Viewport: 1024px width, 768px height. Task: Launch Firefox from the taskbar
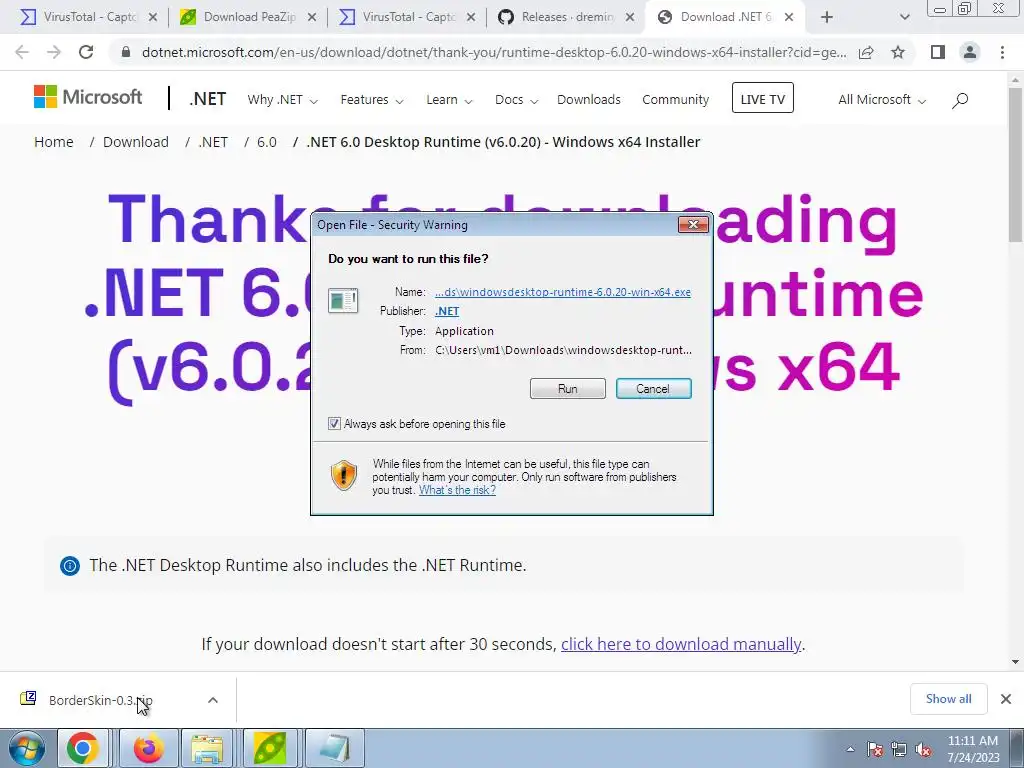tap(148, 748)
